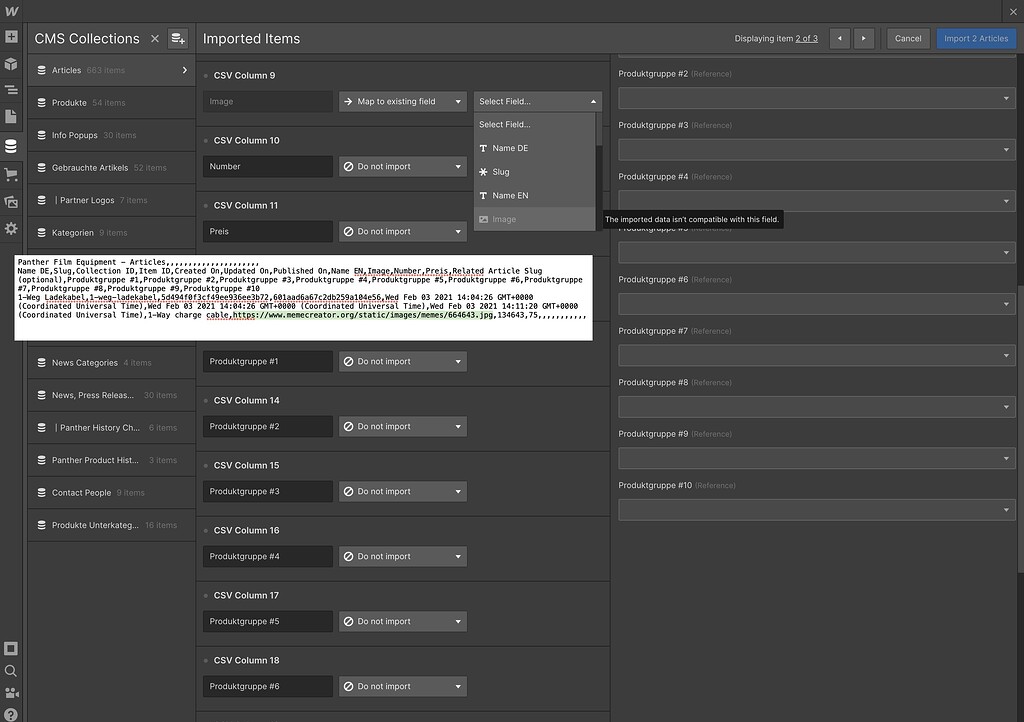
Task: Click the search magnifier icon at bottom left
Action: 13,673
